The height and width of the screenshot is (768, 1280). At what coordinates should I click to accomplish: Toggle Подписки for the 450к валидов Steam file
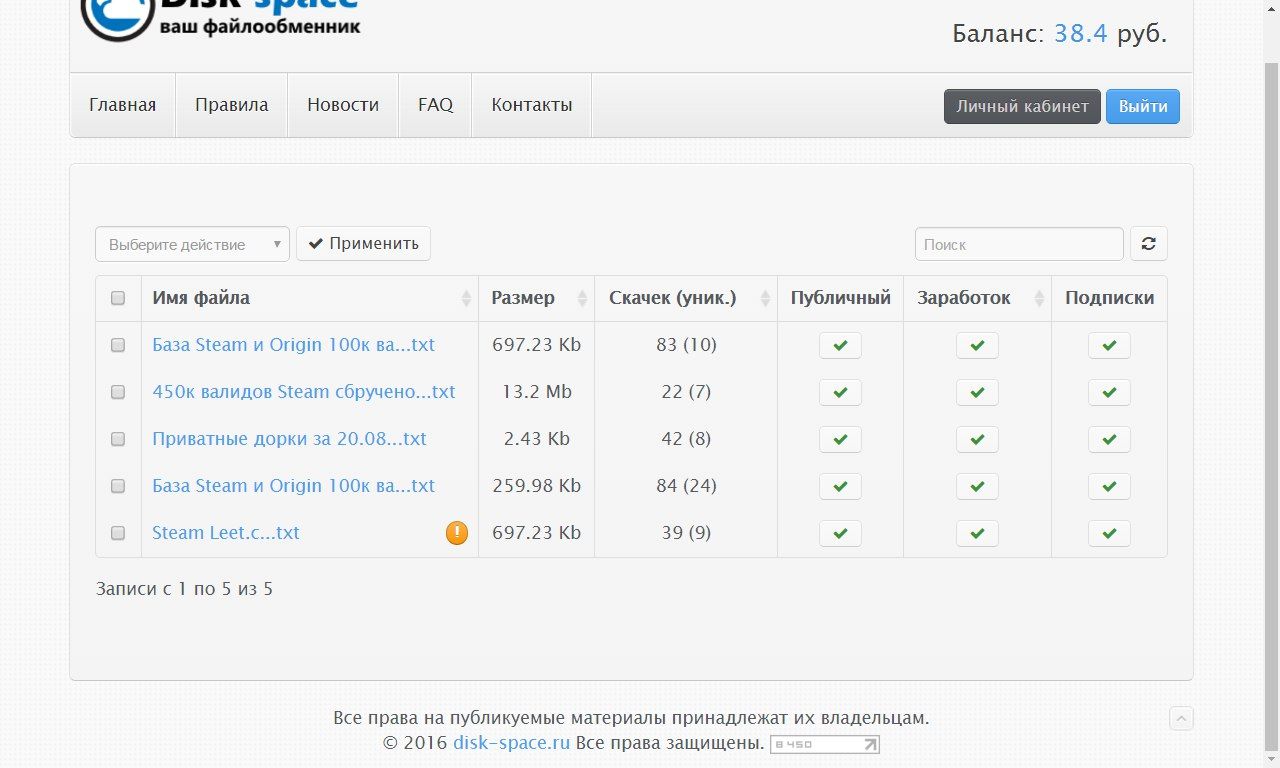tap(1109, 392)
